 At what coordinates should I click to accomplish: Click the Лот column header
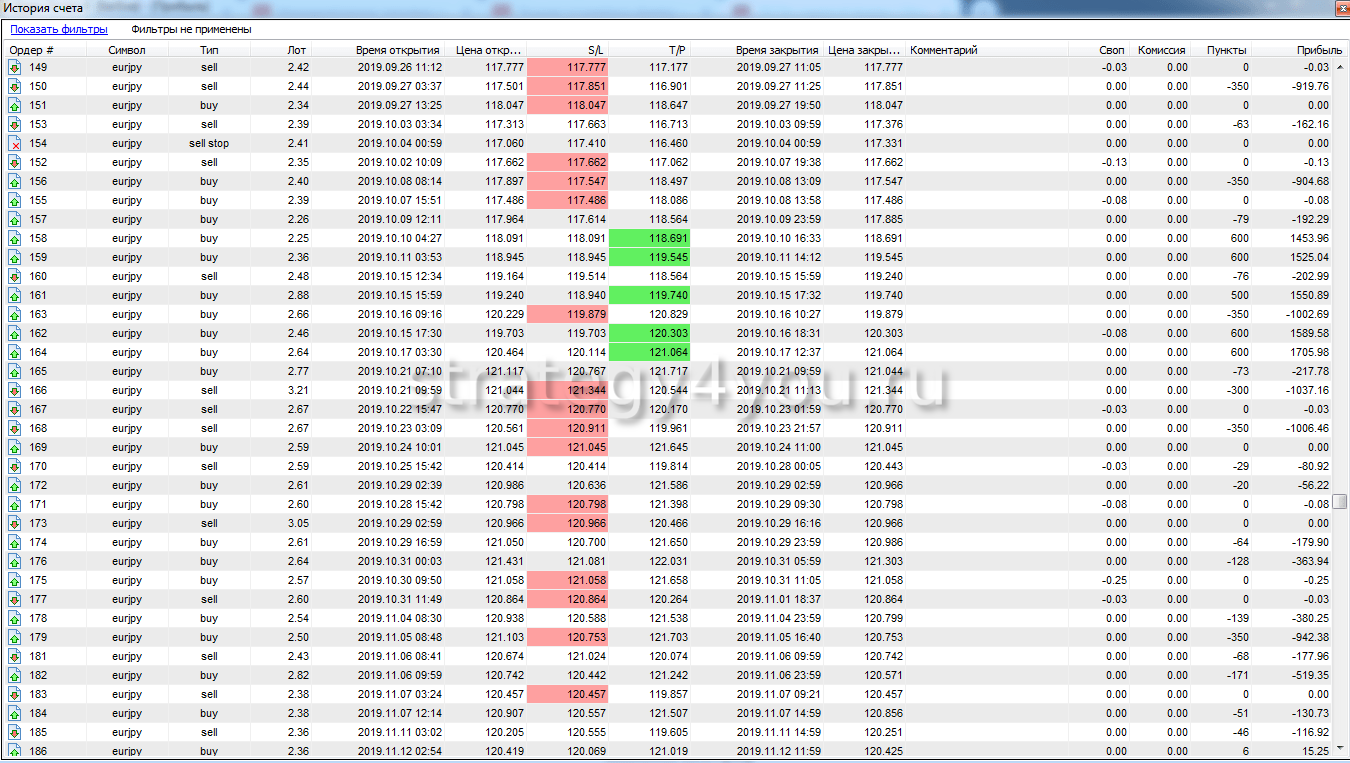coord(296,50)
